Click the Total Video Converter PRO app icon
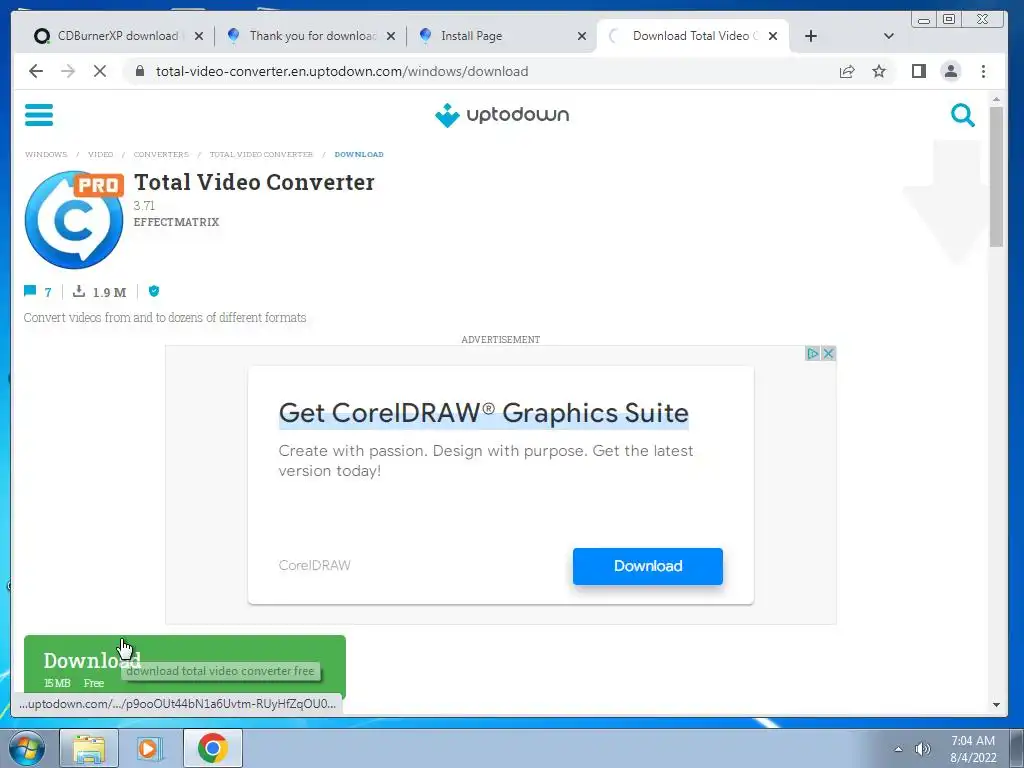 coord(74,219)
